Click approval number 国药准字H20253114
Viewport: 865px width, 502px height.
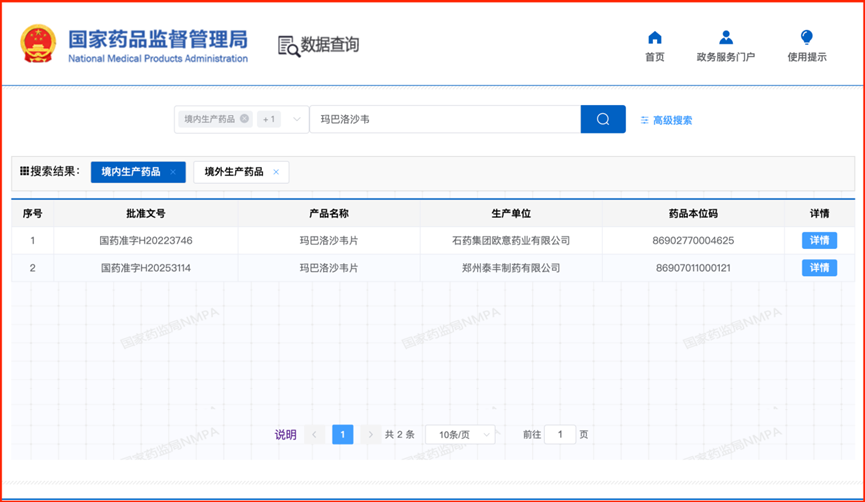[146, 268]
